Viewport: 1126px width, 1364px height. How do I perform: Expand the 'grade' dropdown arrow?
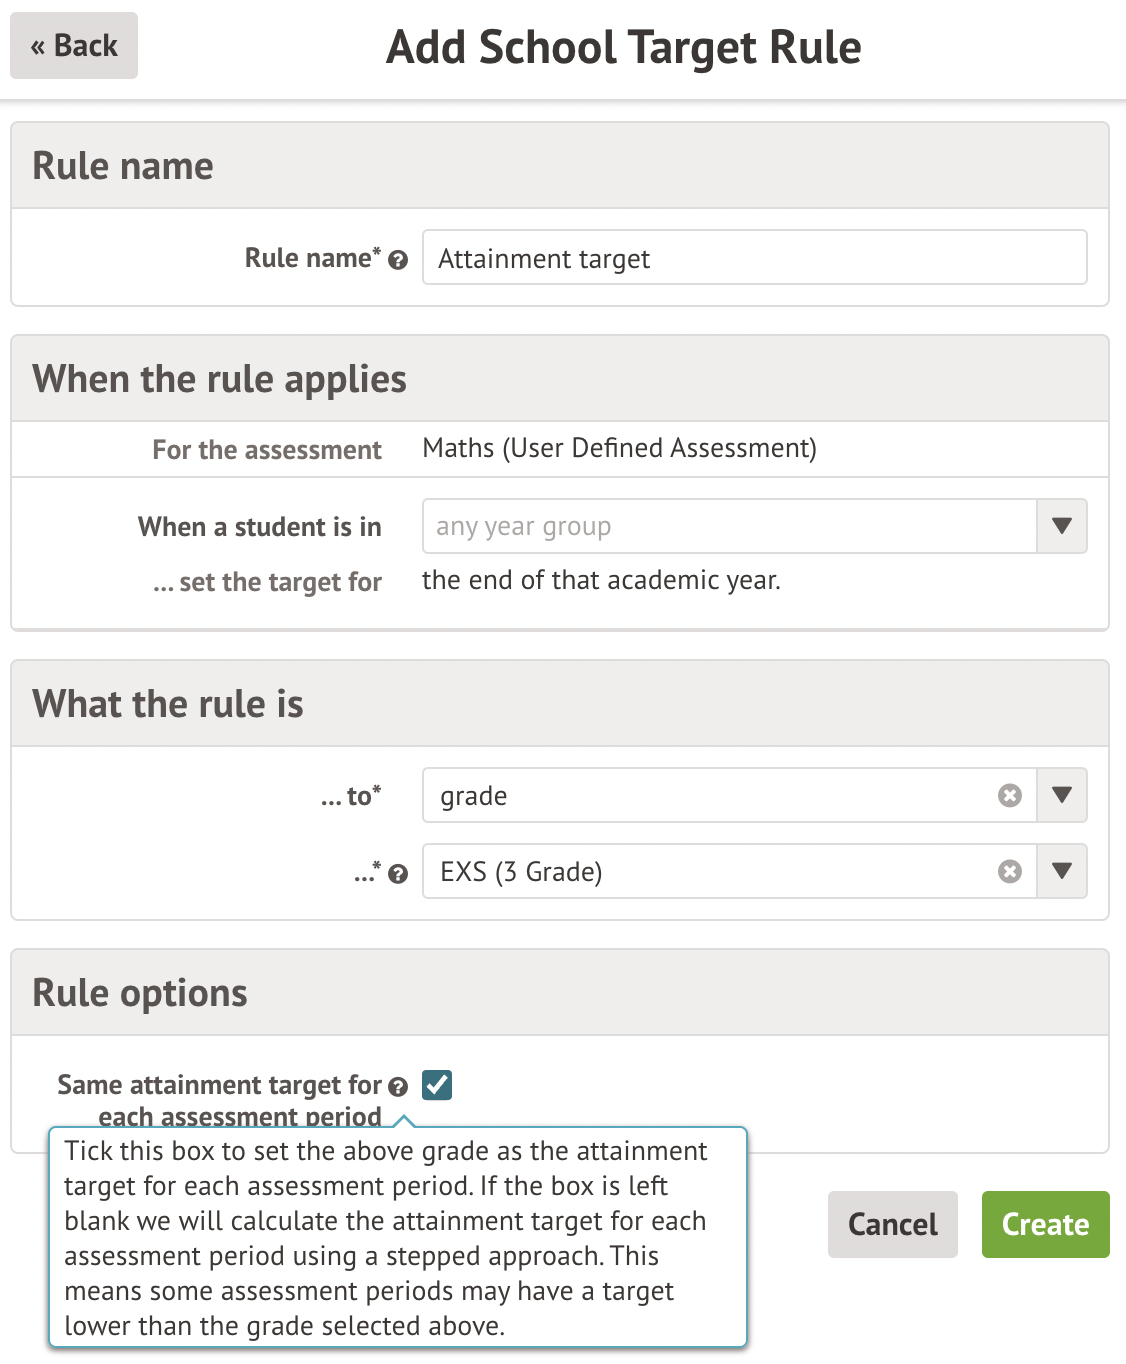(1062, 796)
